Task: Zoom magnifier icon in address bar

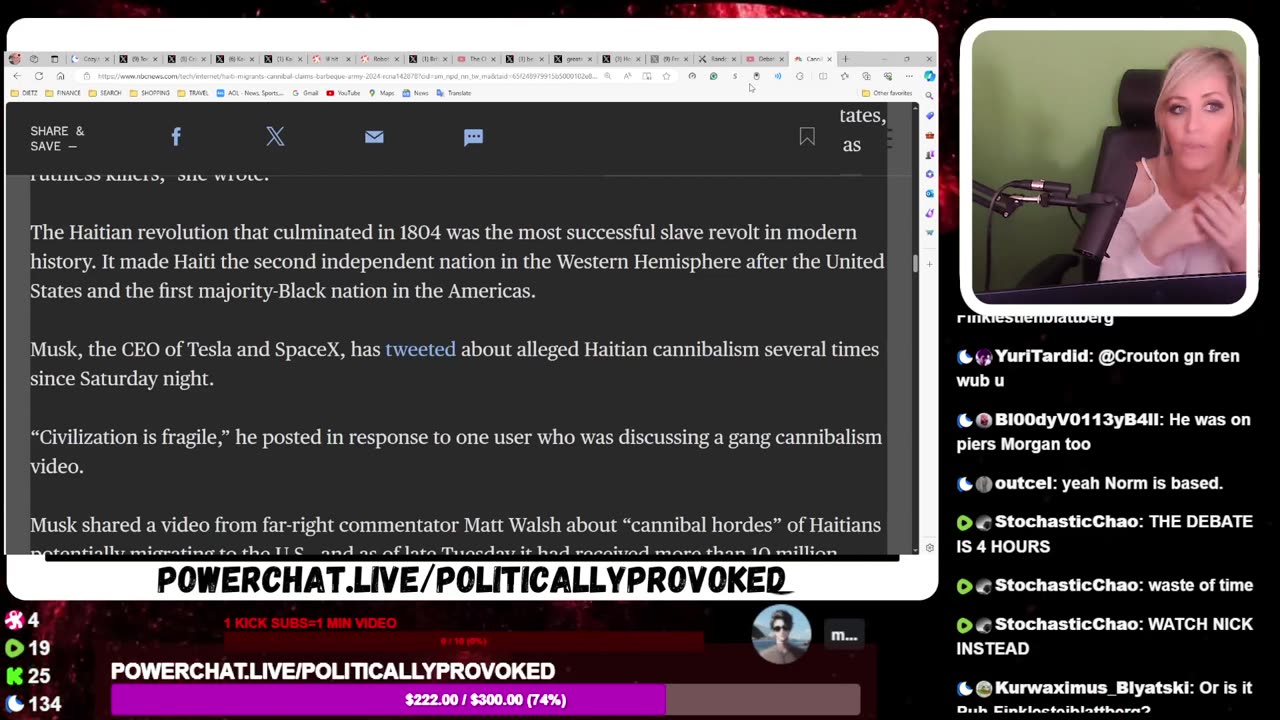Action: coord(607,76)
